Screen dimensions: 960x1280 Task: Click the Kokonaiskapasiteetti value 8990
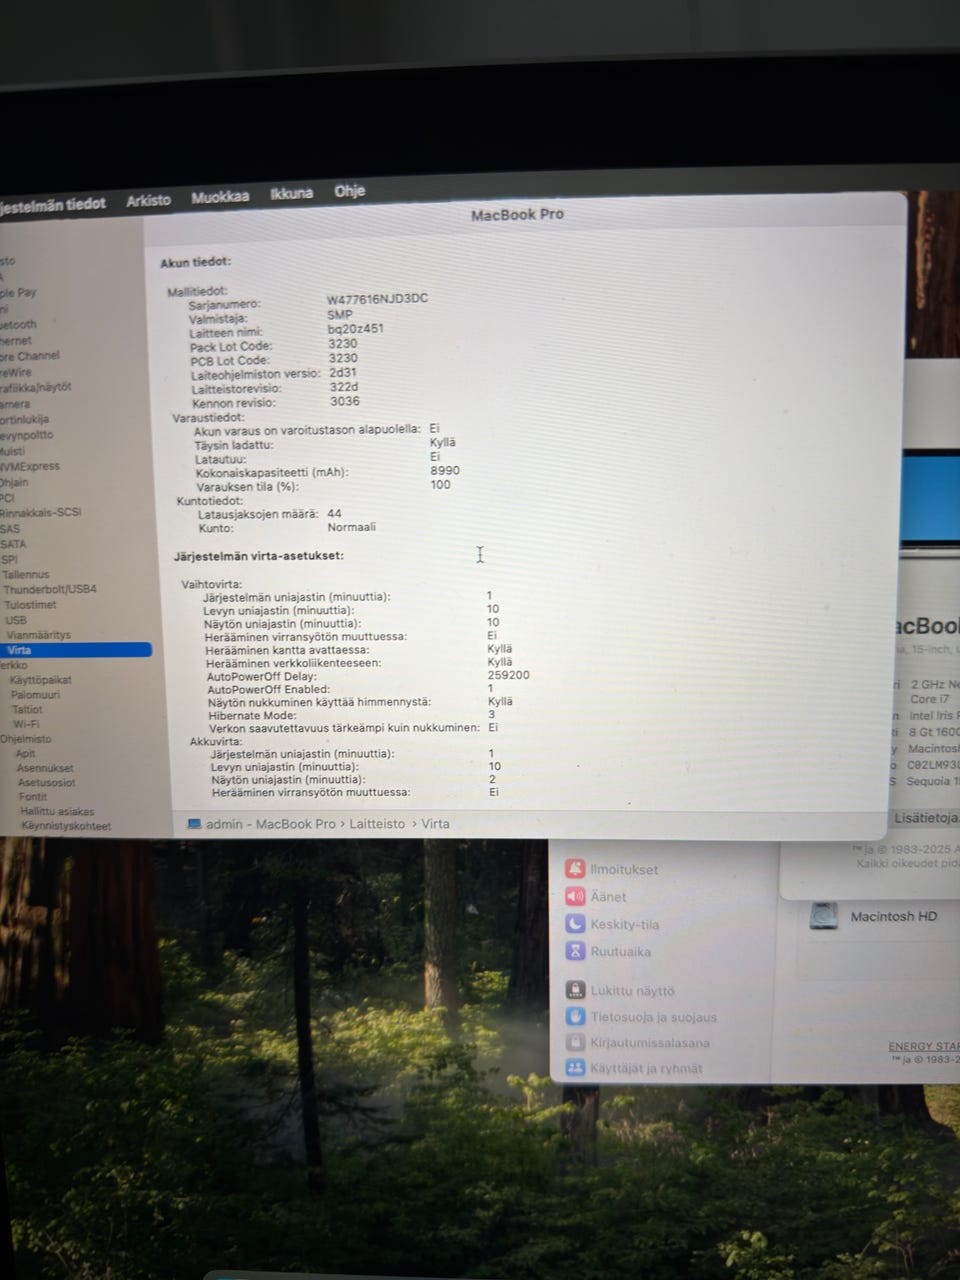pyautogui.click(x=445, y=470)
